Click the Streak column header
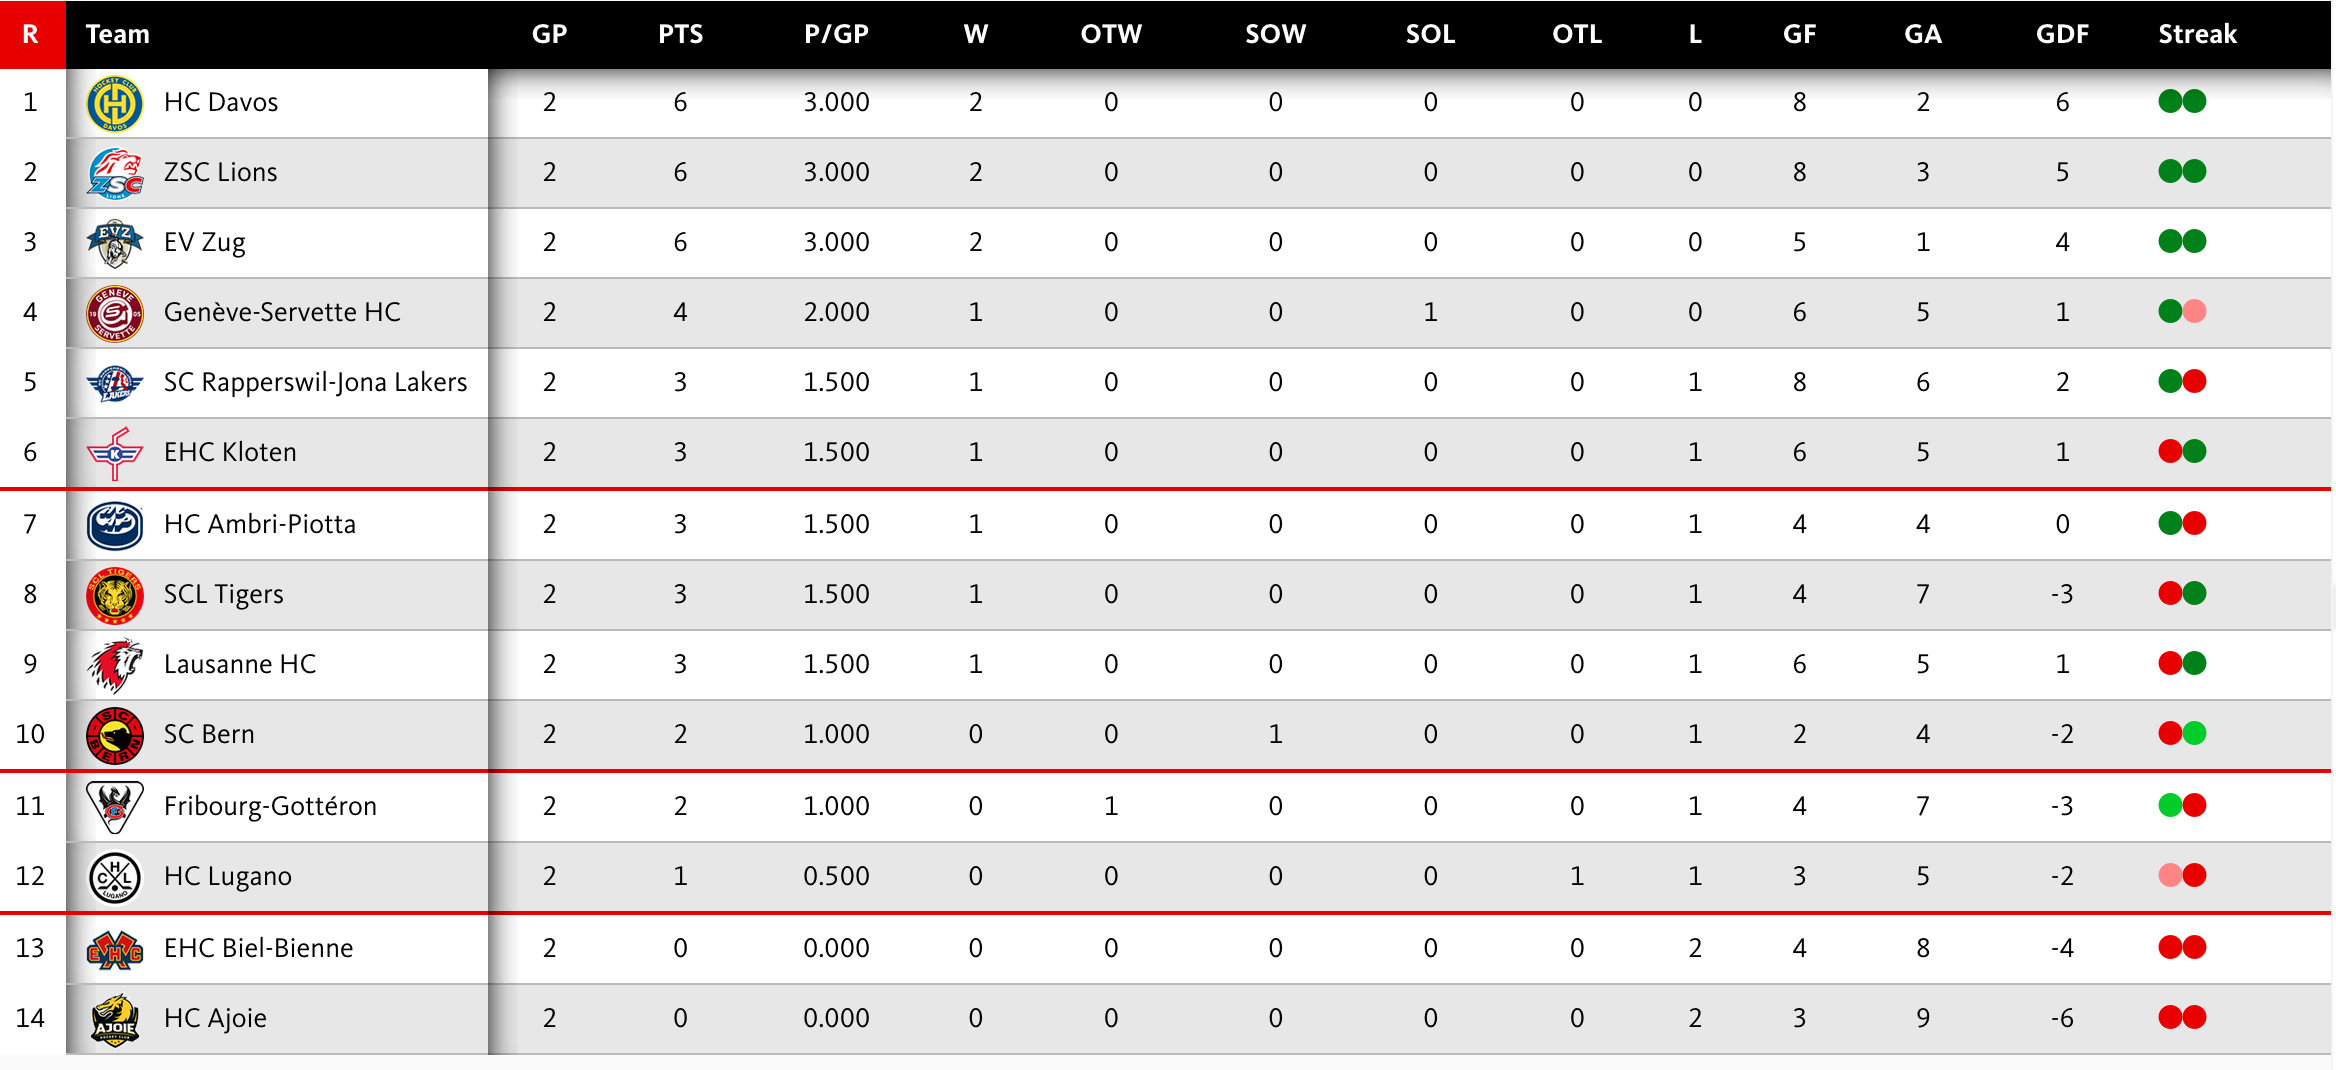2336x1070 pixels. pos(2197,34)
